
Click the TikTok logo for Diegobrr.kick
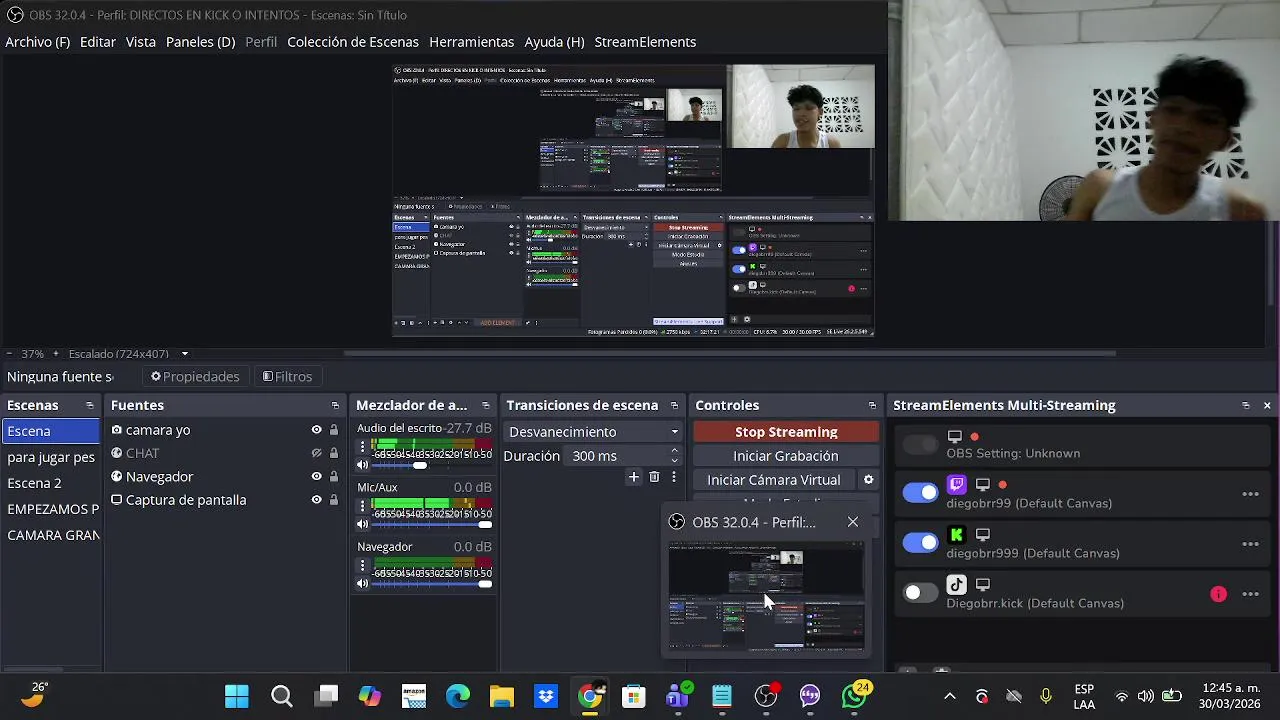pyautogui.click(x=957, y=585)
